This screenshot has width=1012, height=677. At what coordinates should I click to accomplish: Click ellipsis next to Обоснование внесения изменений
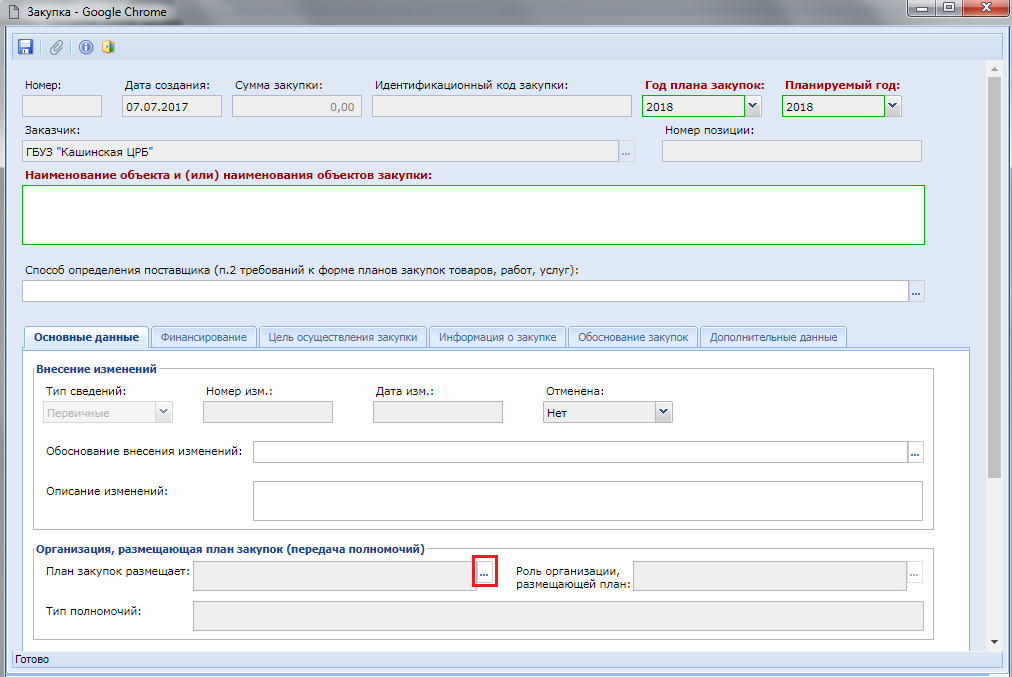(914, 453)
